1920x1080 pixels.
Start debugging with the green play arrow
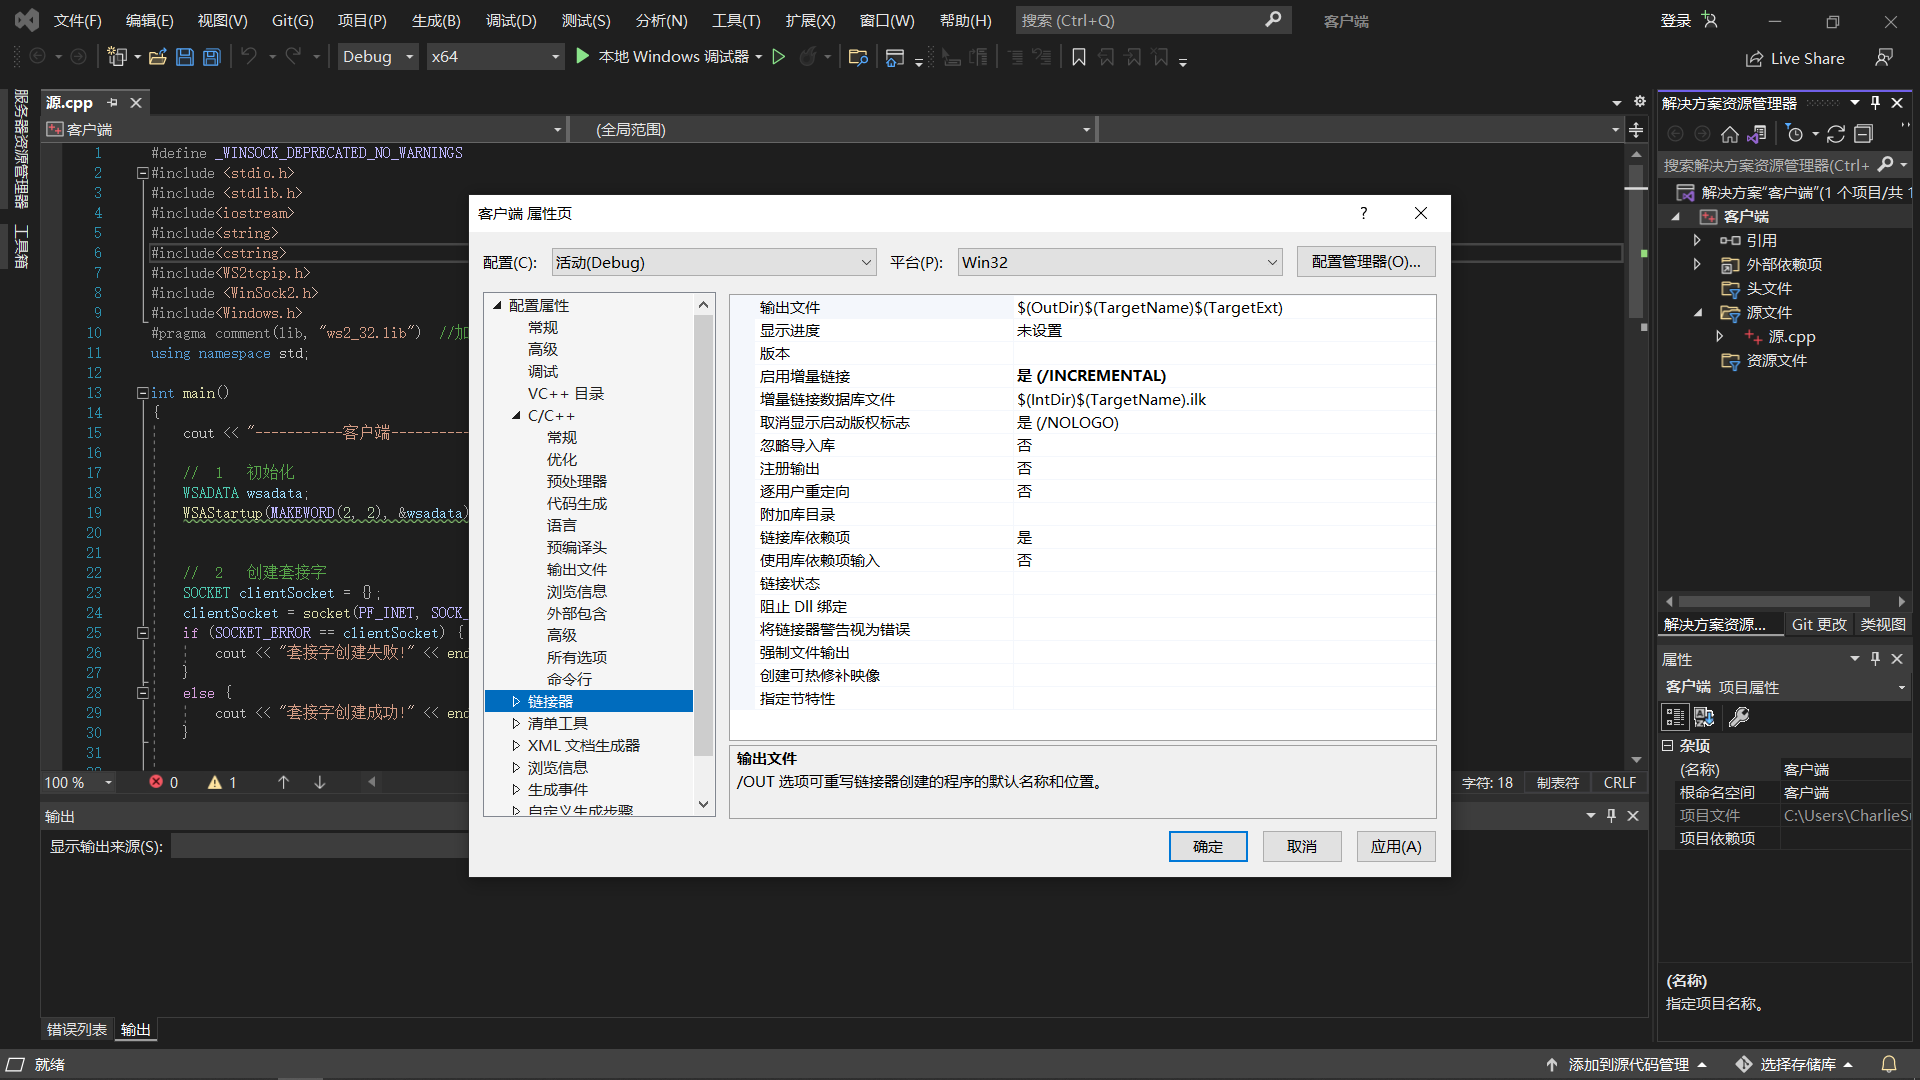tap(583, 57)
